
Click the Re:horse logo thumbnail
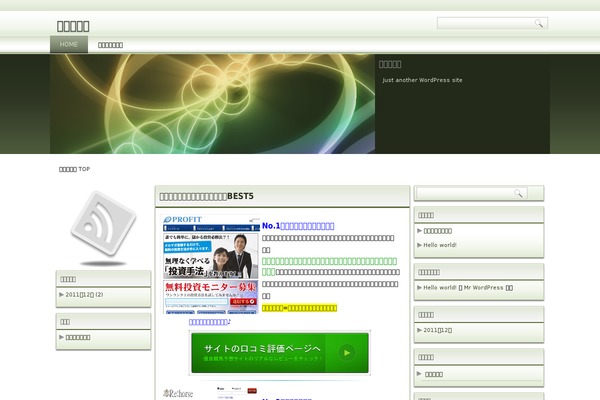pos(178,393)
